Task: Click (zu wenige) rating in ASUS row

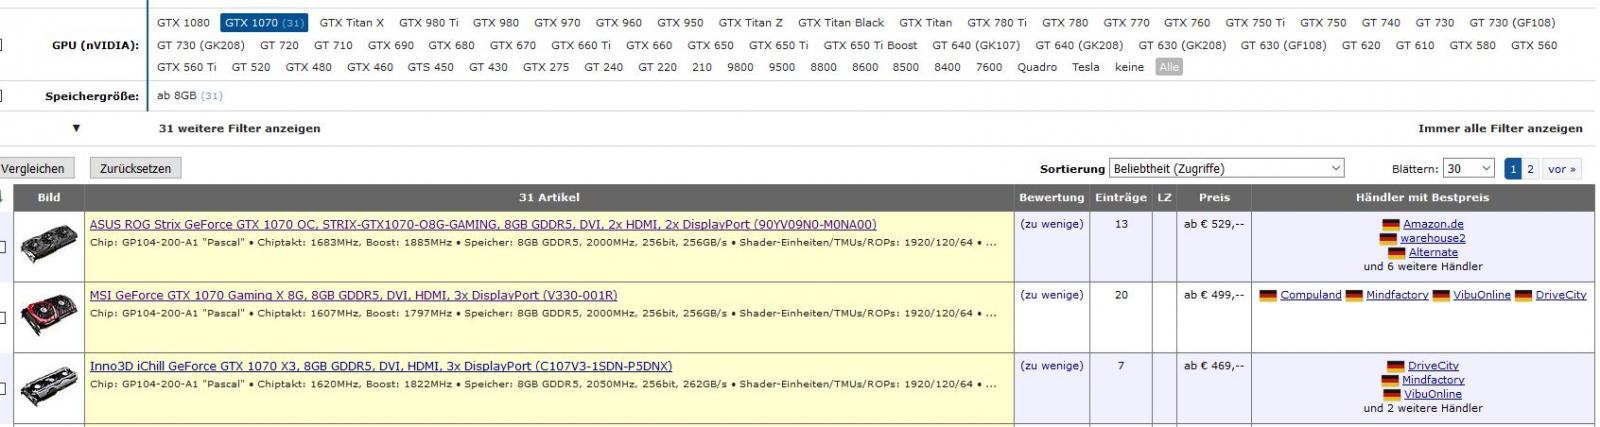Action: coord(1051,225)
